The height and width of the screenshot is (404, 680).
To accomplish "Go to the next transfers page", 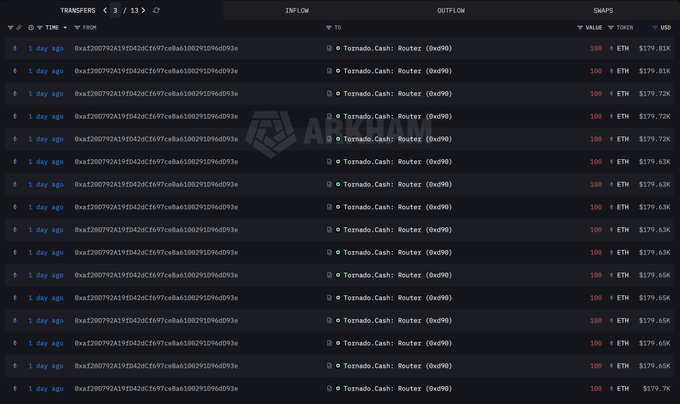I will tap(144, 10).
